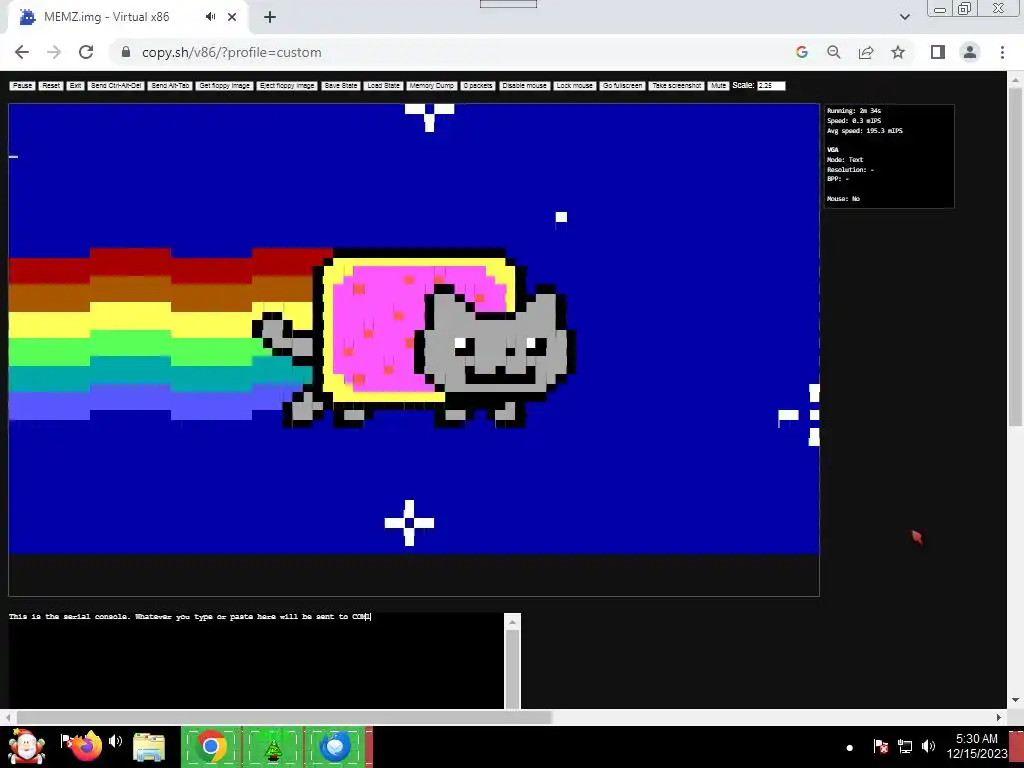Send Alt-Tab to the virtual machine
This screenshot has height=768, width=1024.
[170, 86]
